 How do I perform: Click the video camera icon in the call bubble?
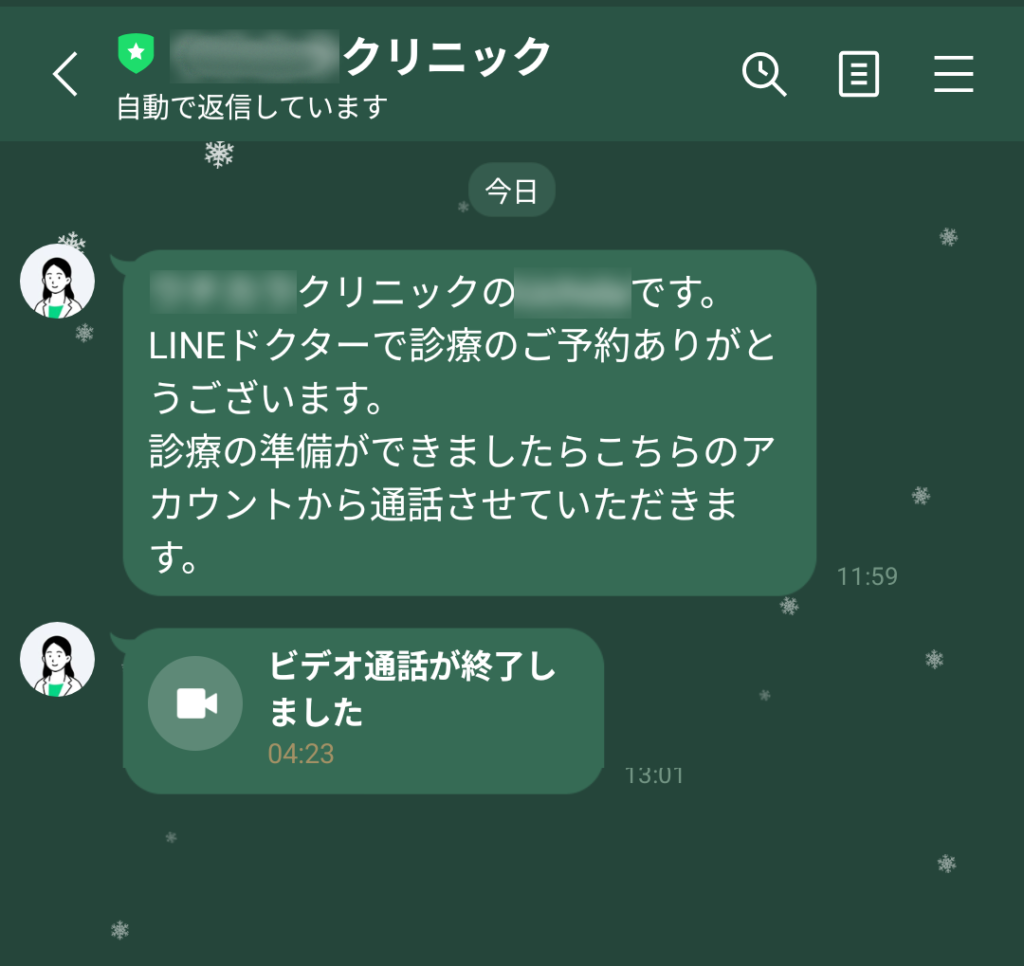tap(195, 703)
